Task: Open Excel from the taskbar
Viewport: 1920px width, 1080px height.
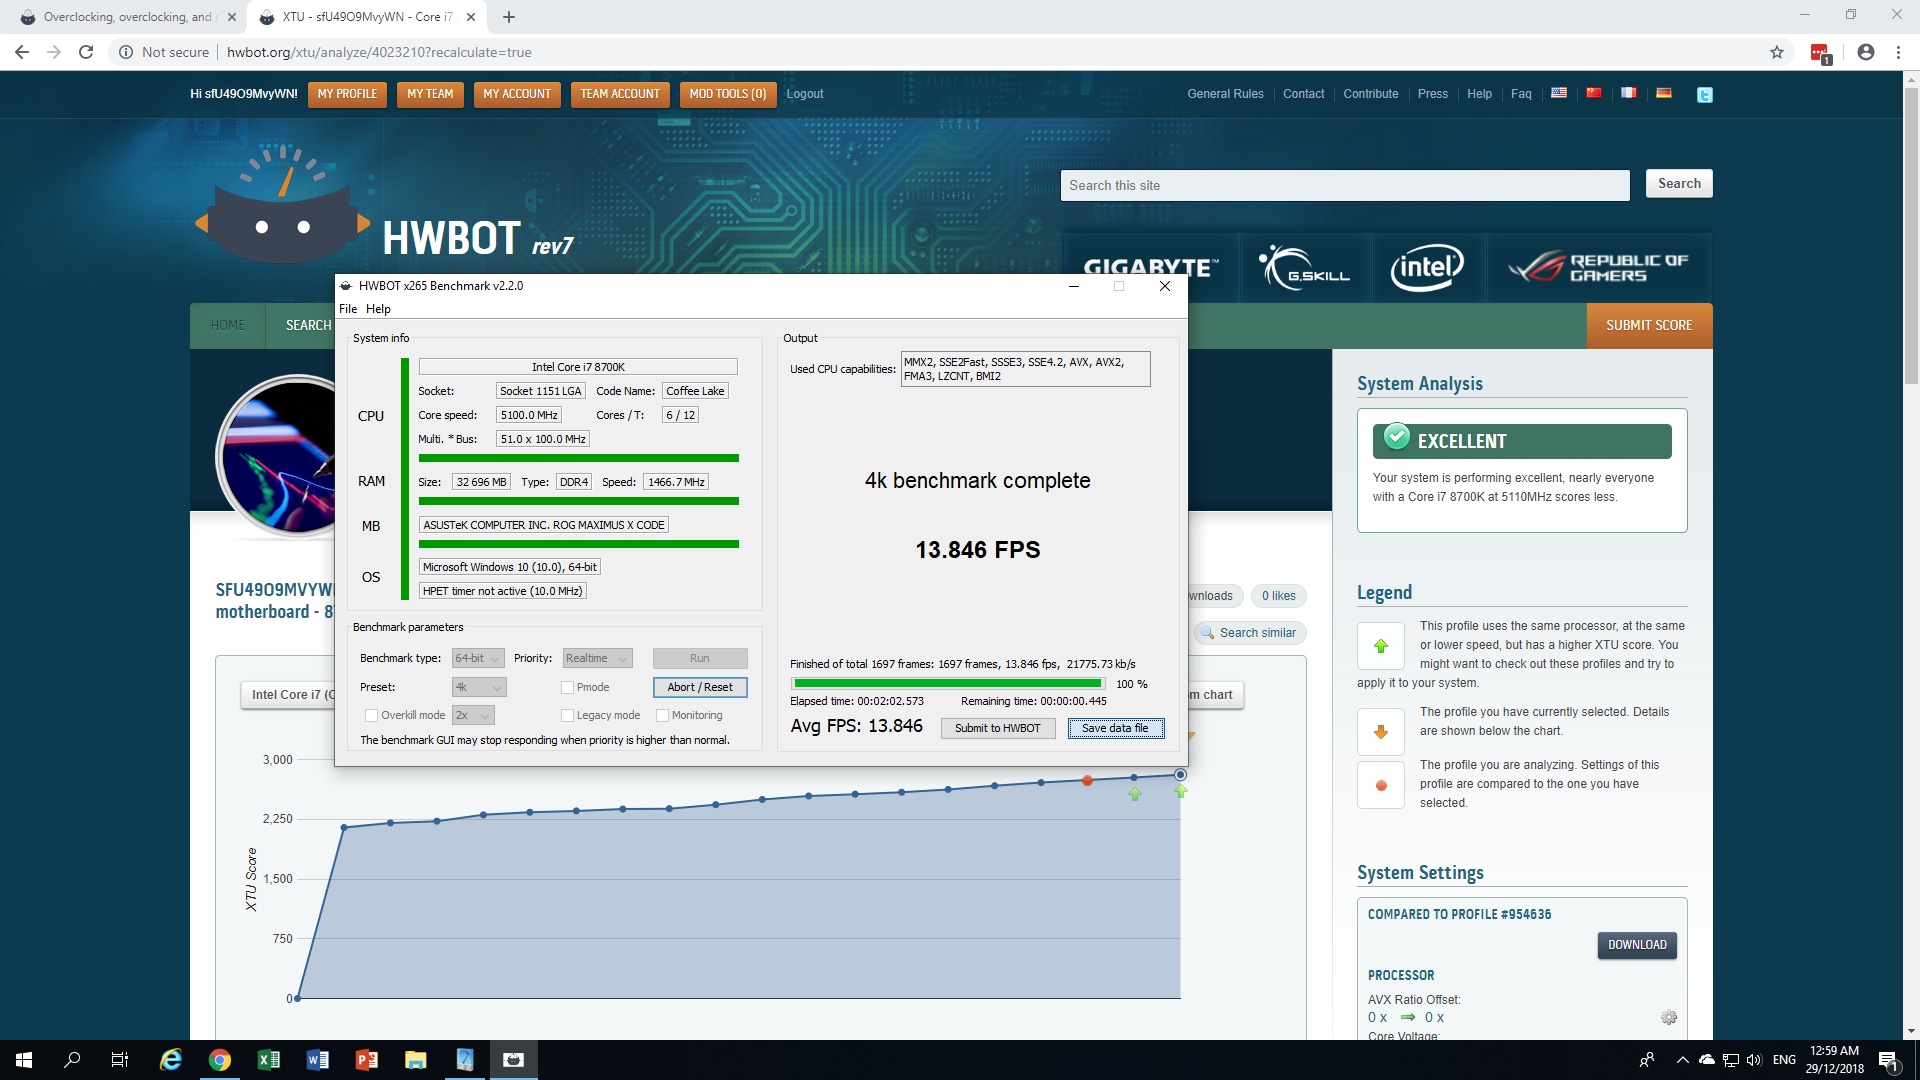Action: click(x=269, y=1060)
